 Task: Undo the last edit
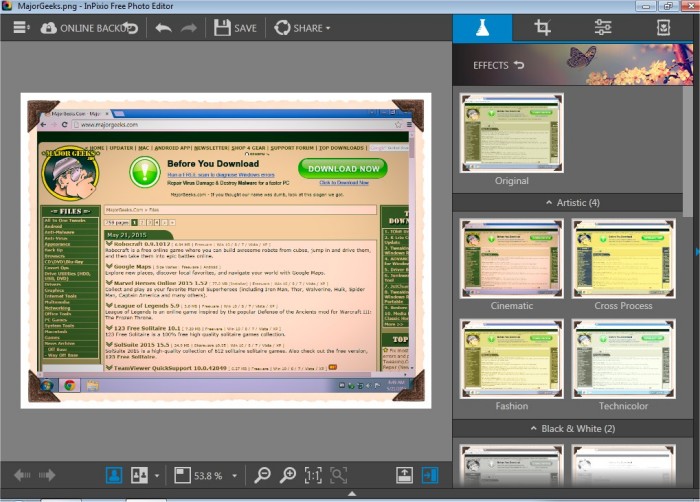click(x=163, y=28)
